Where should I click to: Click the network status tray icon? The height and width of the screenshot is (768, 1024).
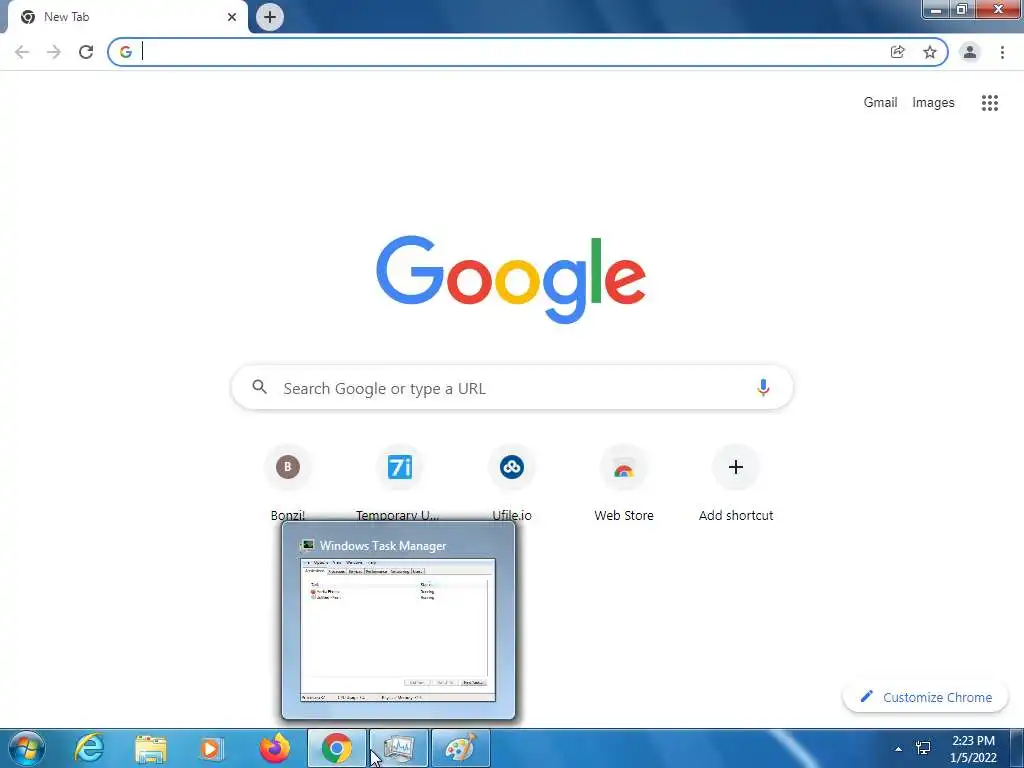(x=923, y=748)
